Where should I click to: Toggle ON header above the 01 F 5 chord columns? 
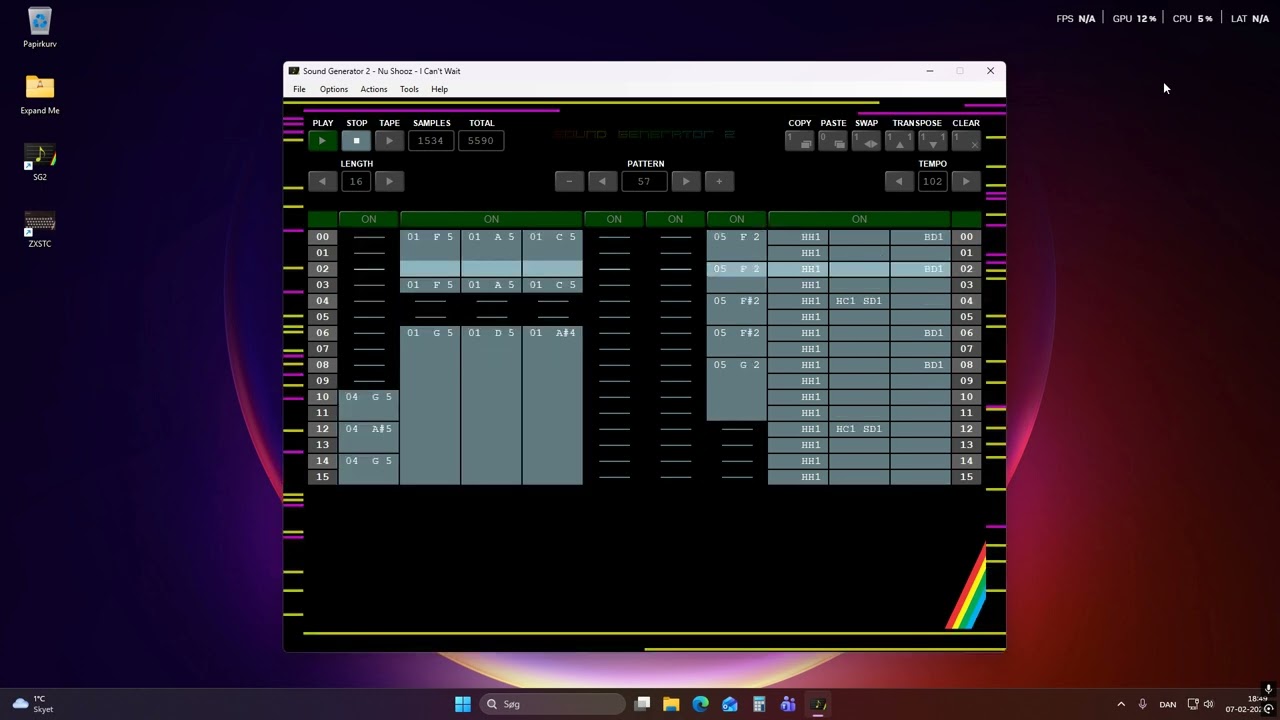point(491,219)
